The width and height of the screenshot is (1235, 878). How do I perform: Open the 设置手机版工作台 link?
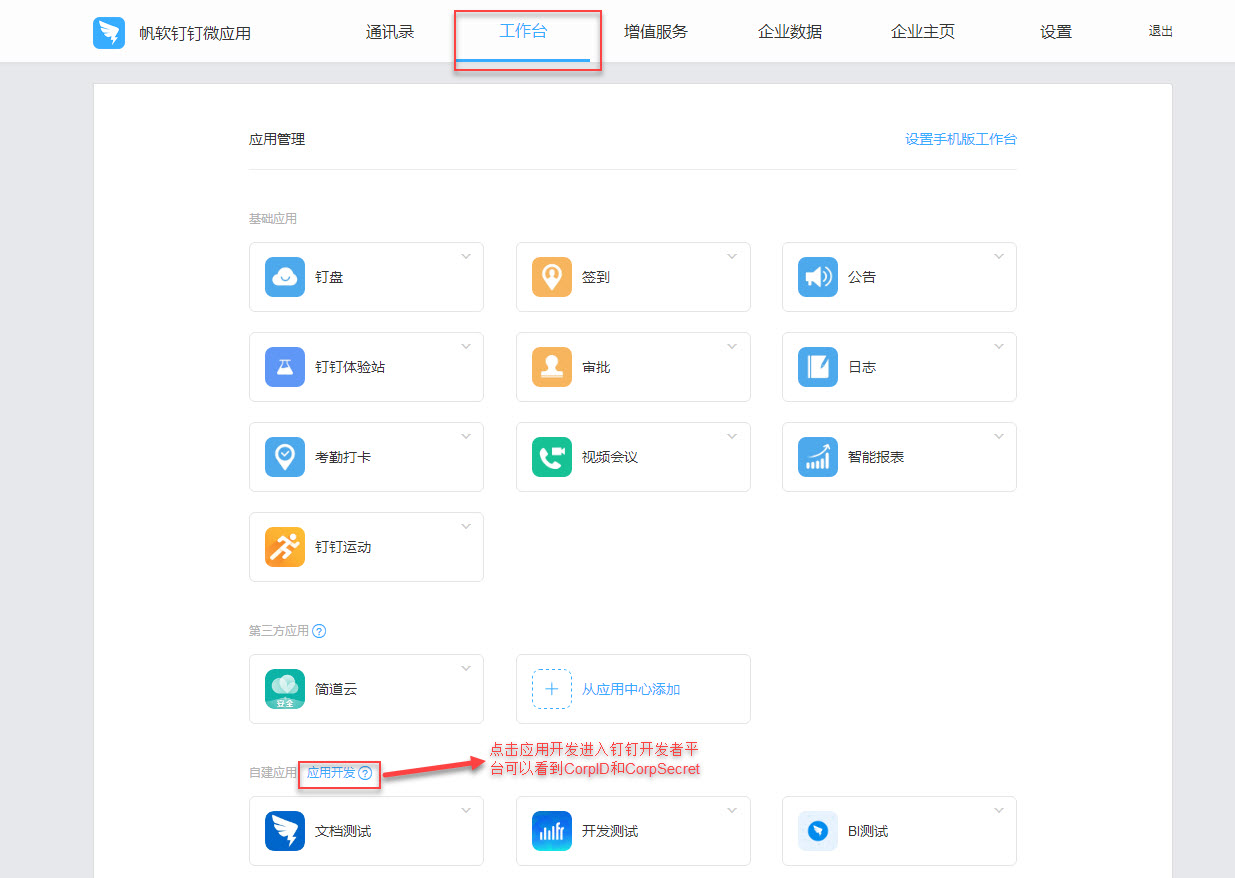(961, 139)
